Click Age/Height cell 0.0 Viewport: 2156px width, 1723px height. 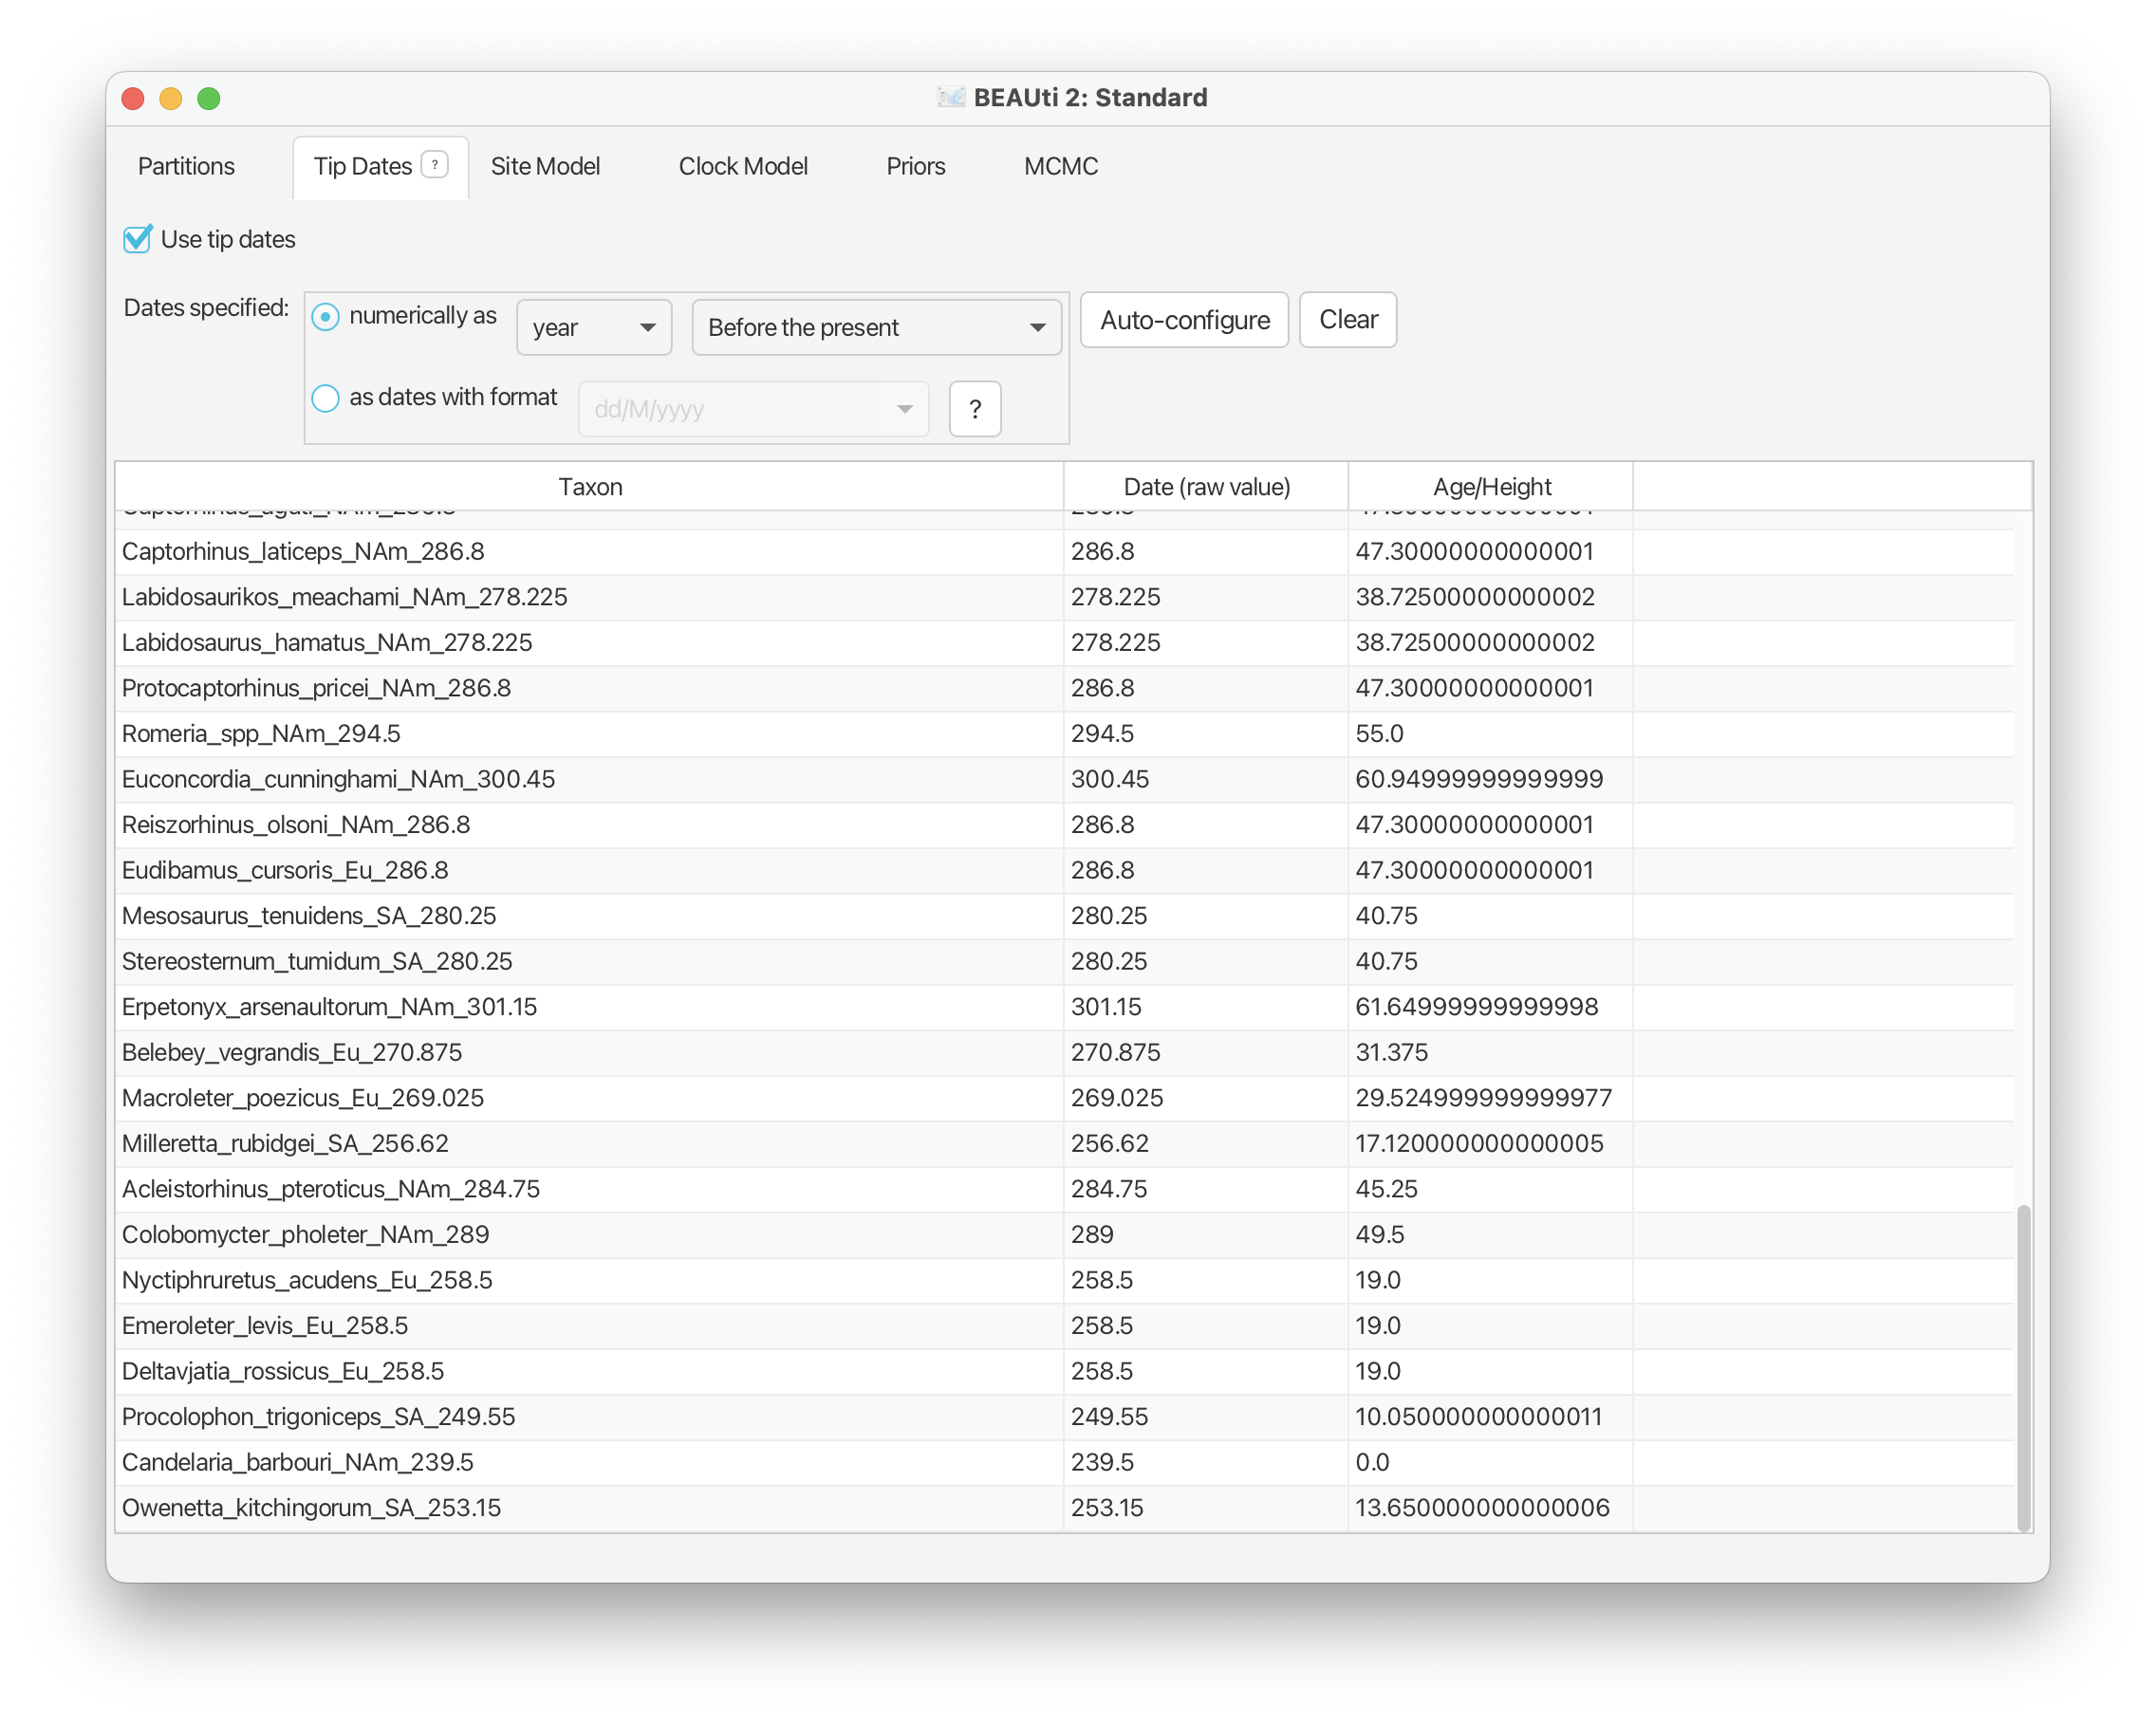[1491, 1461]
